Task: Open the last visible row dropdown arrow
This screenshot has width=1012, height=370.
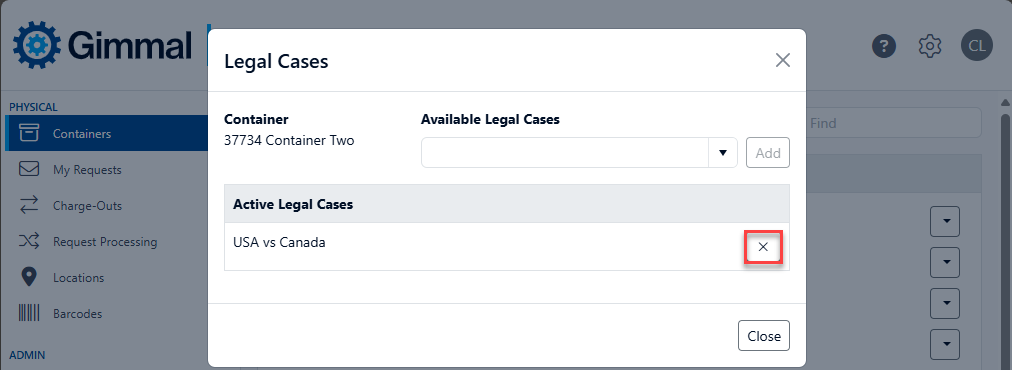Action: (945, 344)
